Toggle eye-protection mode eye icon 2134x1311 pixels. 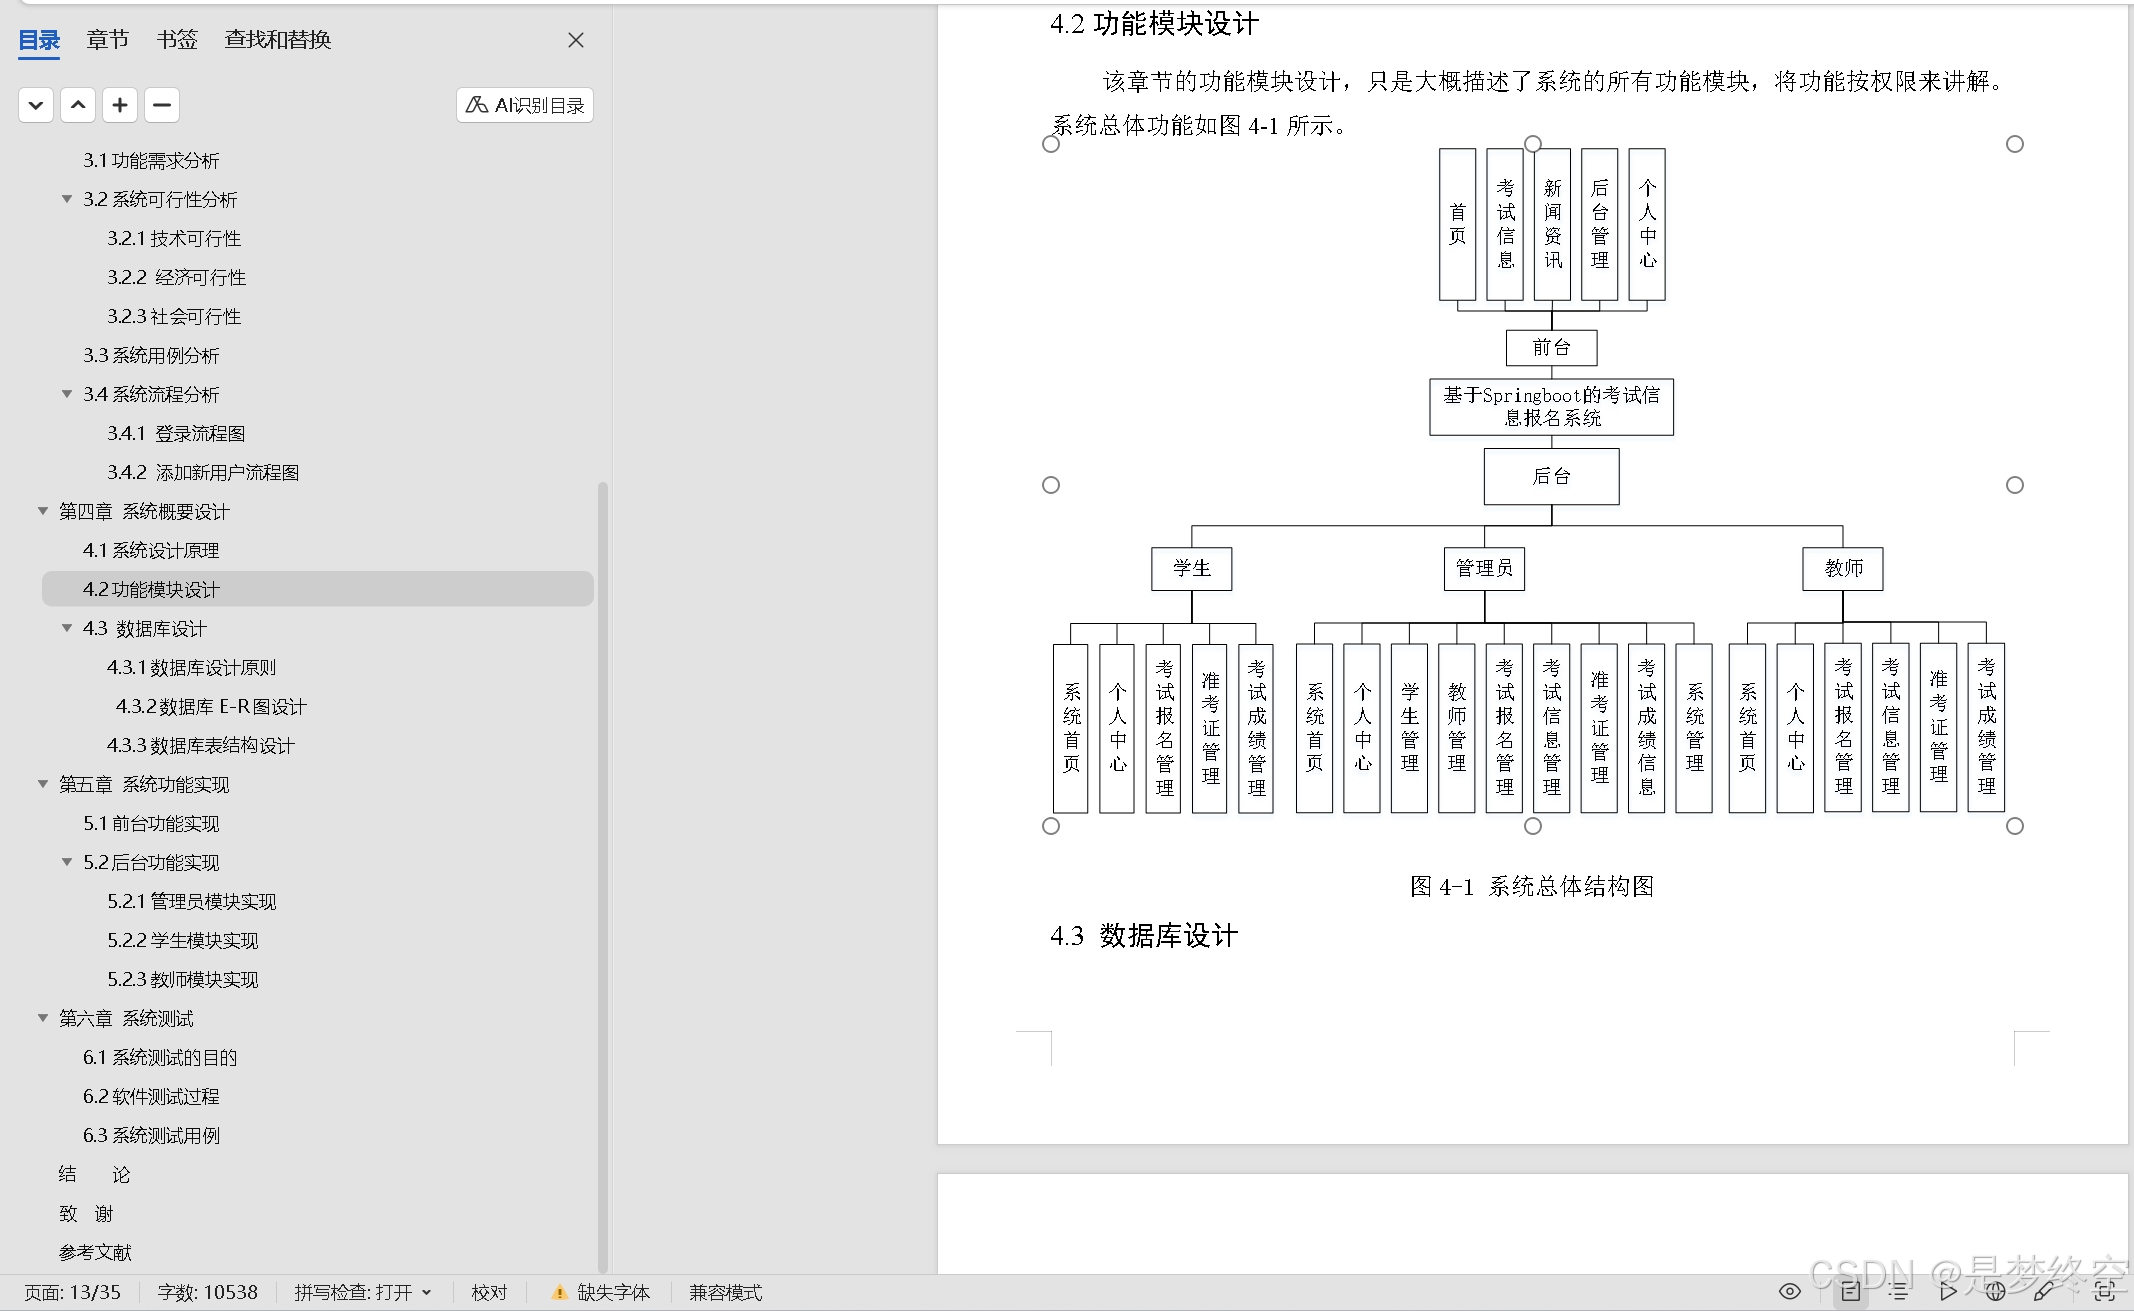(1790, 1291)
